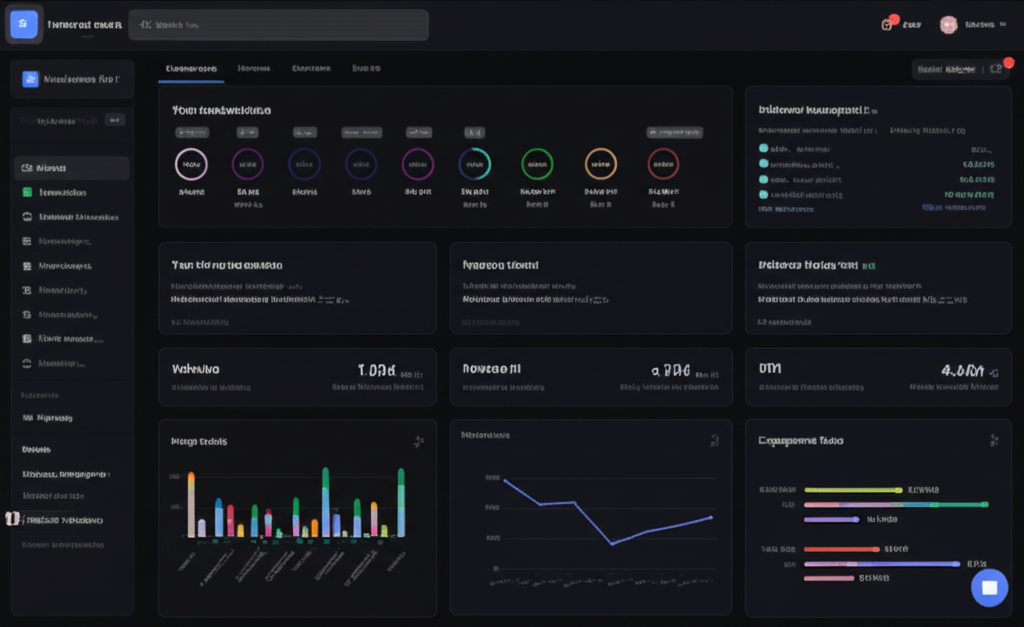Focus the search field in the top bar
This screenshot has height=627, width=1024.
[x=278, y=25]
